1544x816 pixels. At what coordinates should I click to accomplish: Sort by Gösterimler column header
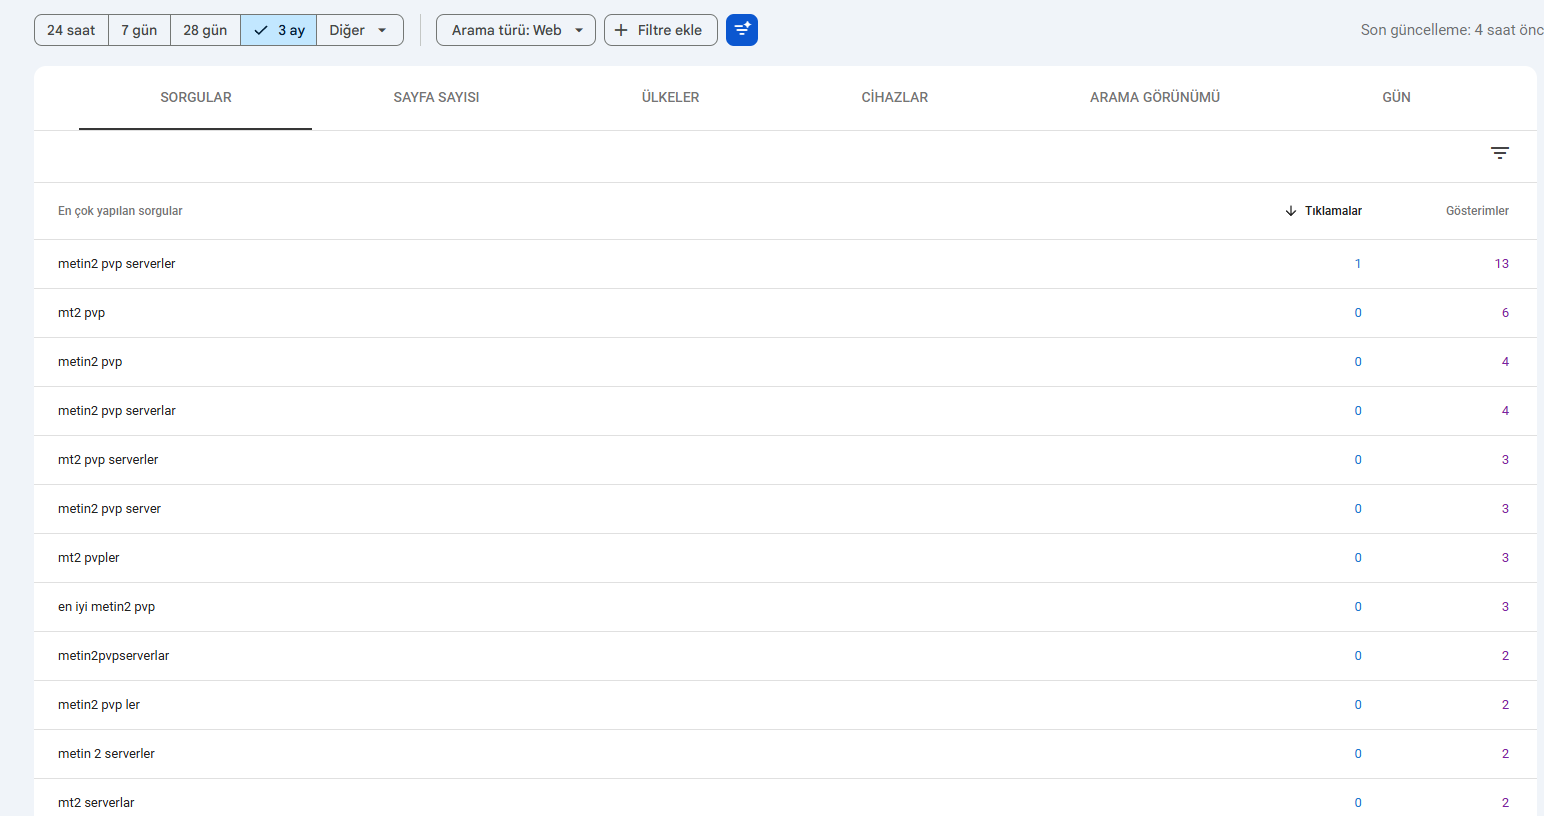pos(1476,211)
